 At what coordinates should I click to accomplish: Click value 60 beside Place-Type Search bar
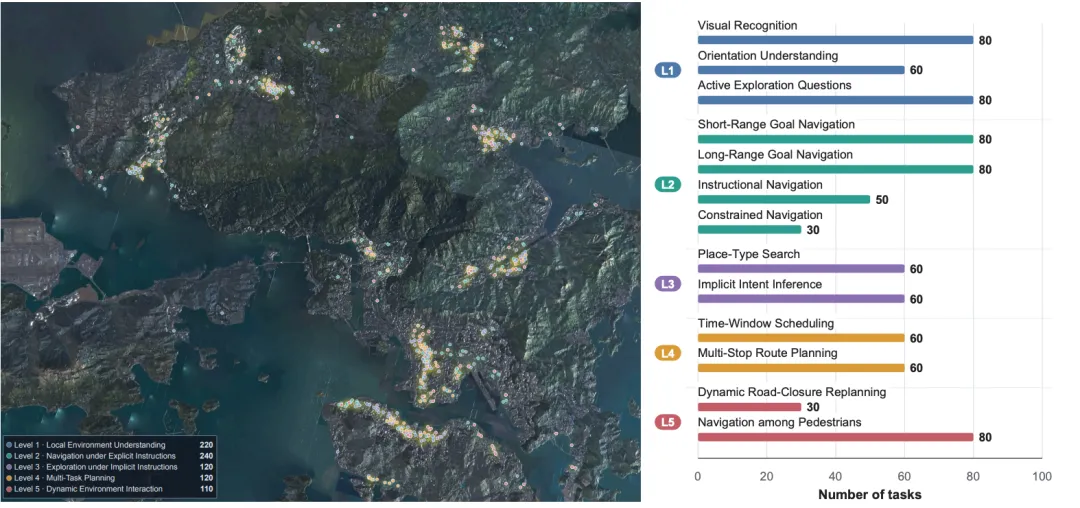(x=916, y=269)
